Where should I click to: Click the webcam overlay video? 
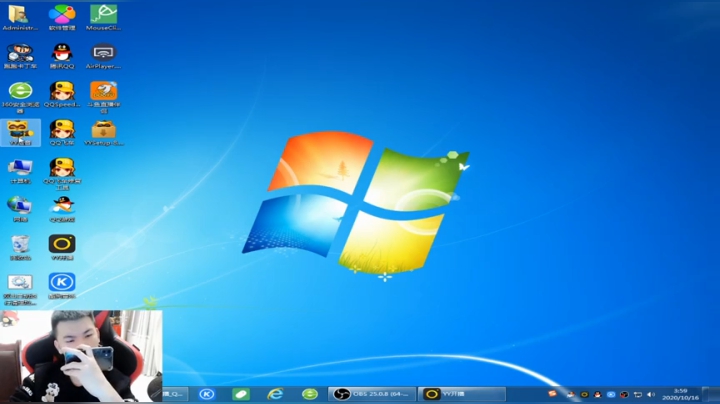(x=81, y=356)
